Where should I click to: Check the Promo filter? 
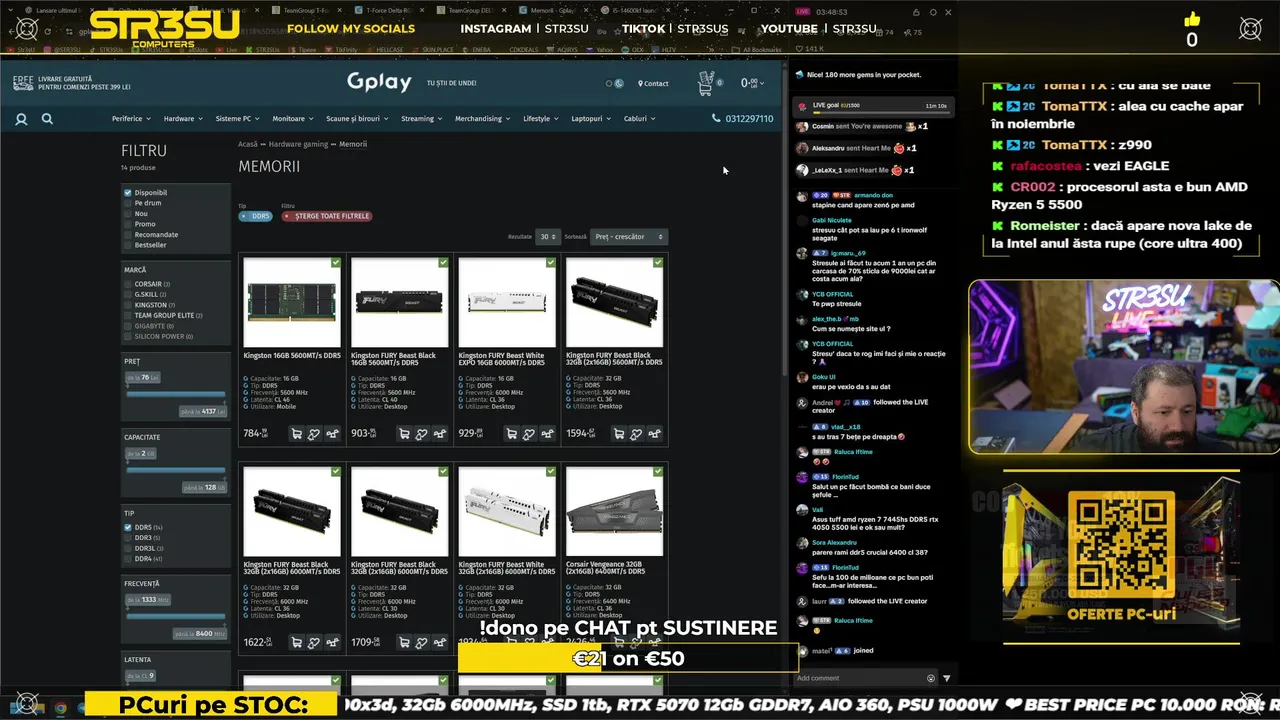click(128, 224)
